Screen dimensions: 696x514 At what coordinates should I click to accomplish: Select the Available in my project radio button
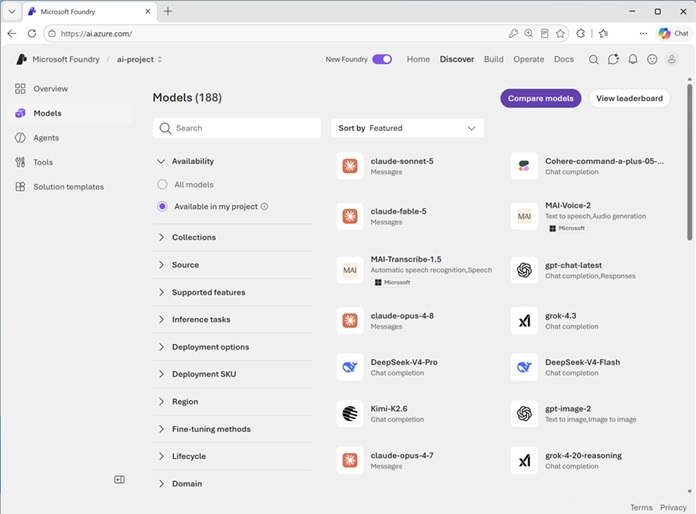coord(162,206)
